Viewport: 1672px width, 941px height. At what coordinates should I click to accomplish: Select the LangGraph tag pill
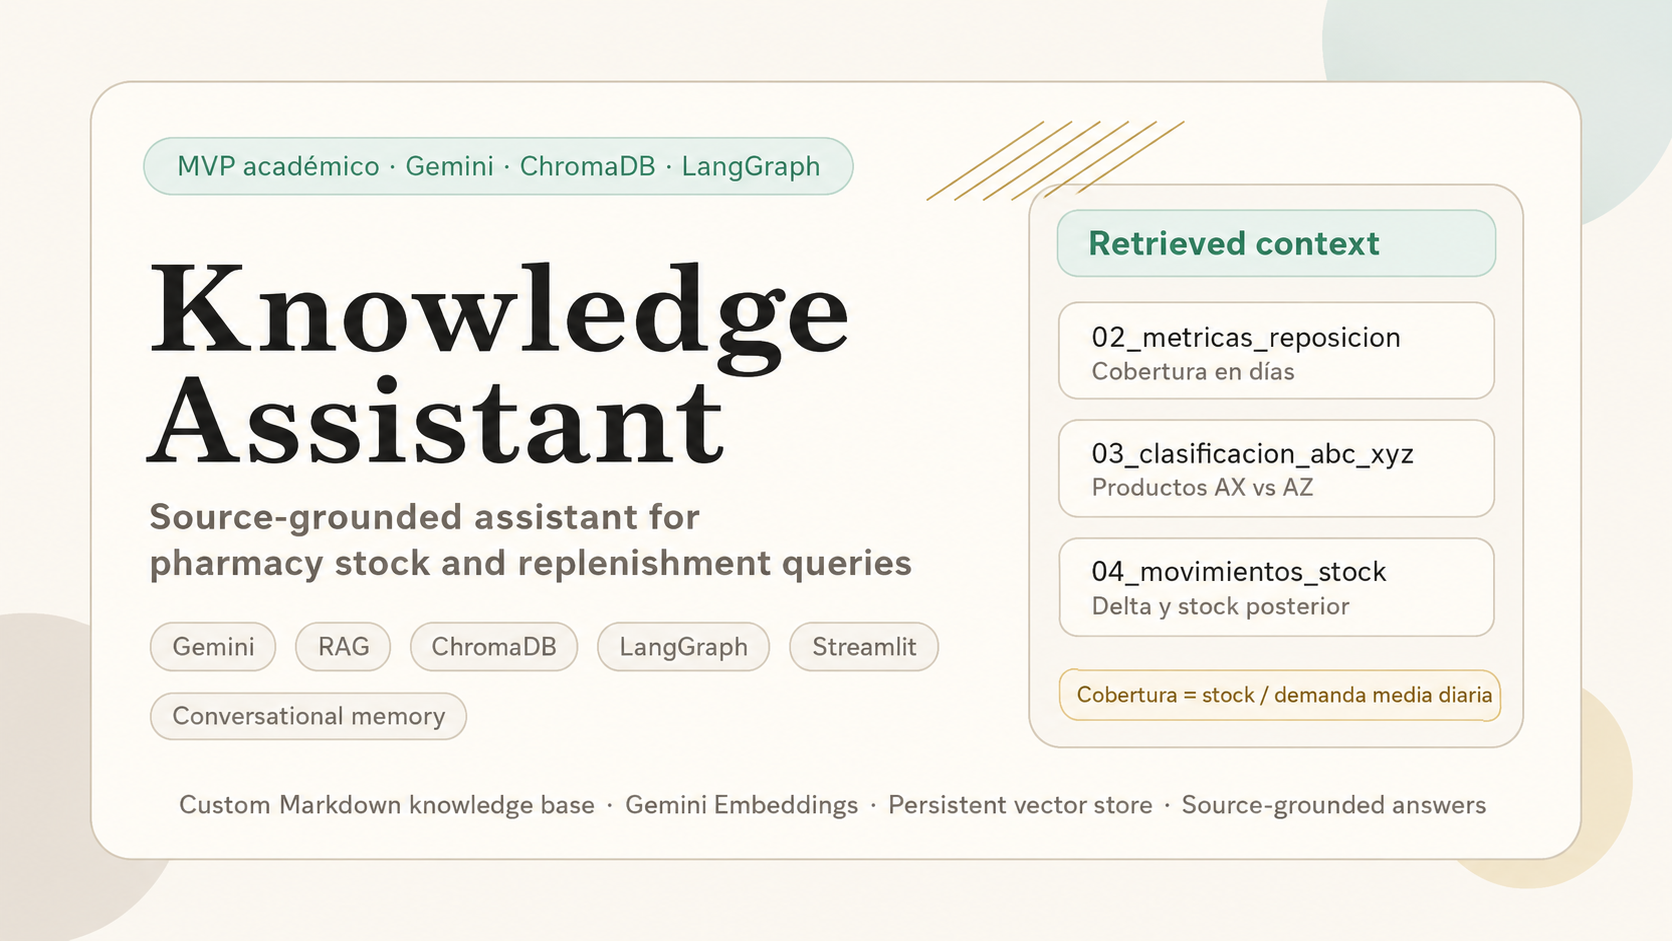coord(683,647)
